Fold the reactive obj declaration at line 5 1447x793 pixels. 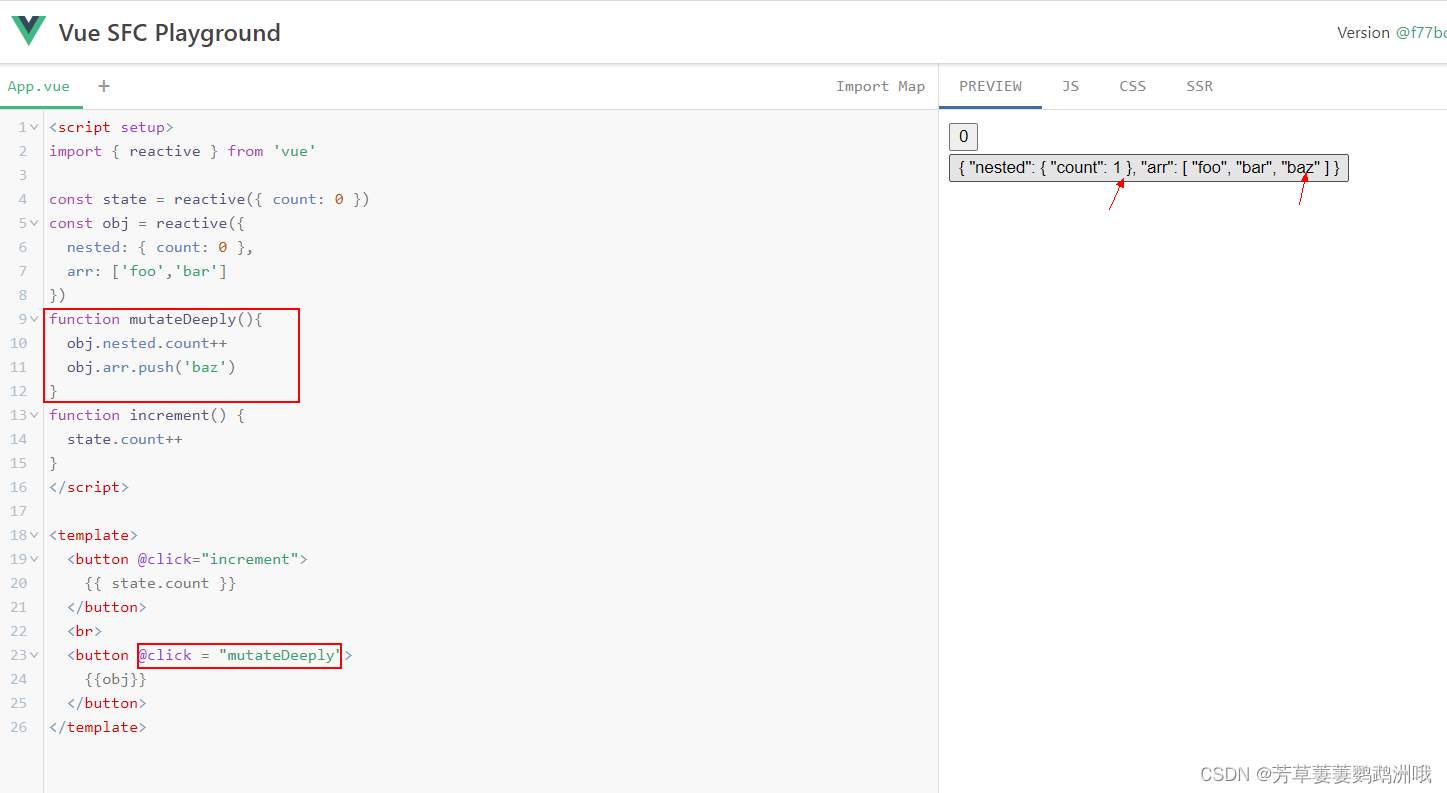click(35, 223)
